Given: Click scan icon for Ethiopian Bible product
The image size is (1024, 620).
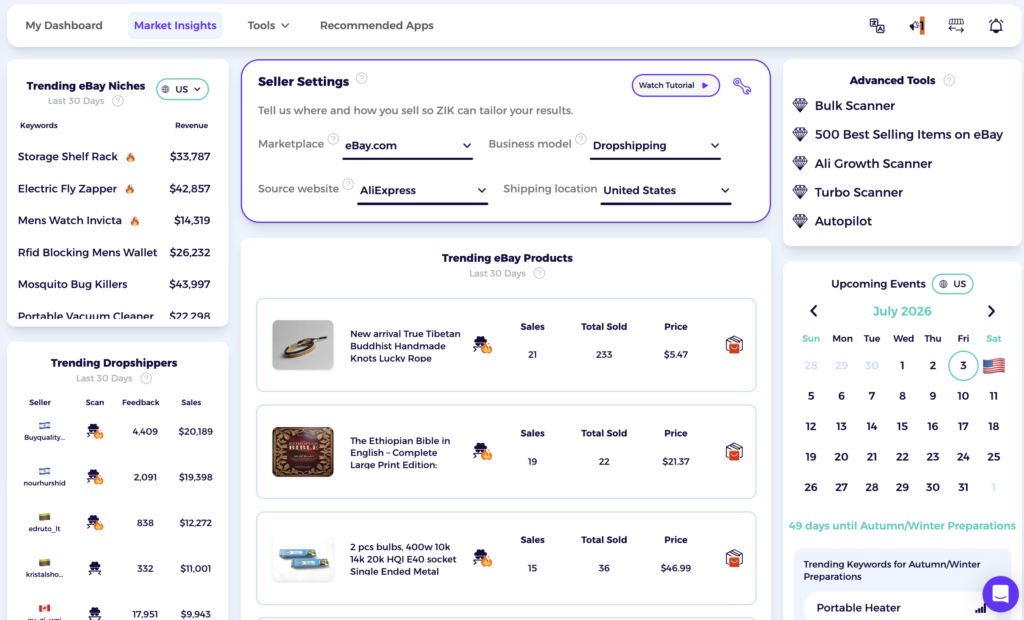Looking at the screenshot, I should coord(483,451).
